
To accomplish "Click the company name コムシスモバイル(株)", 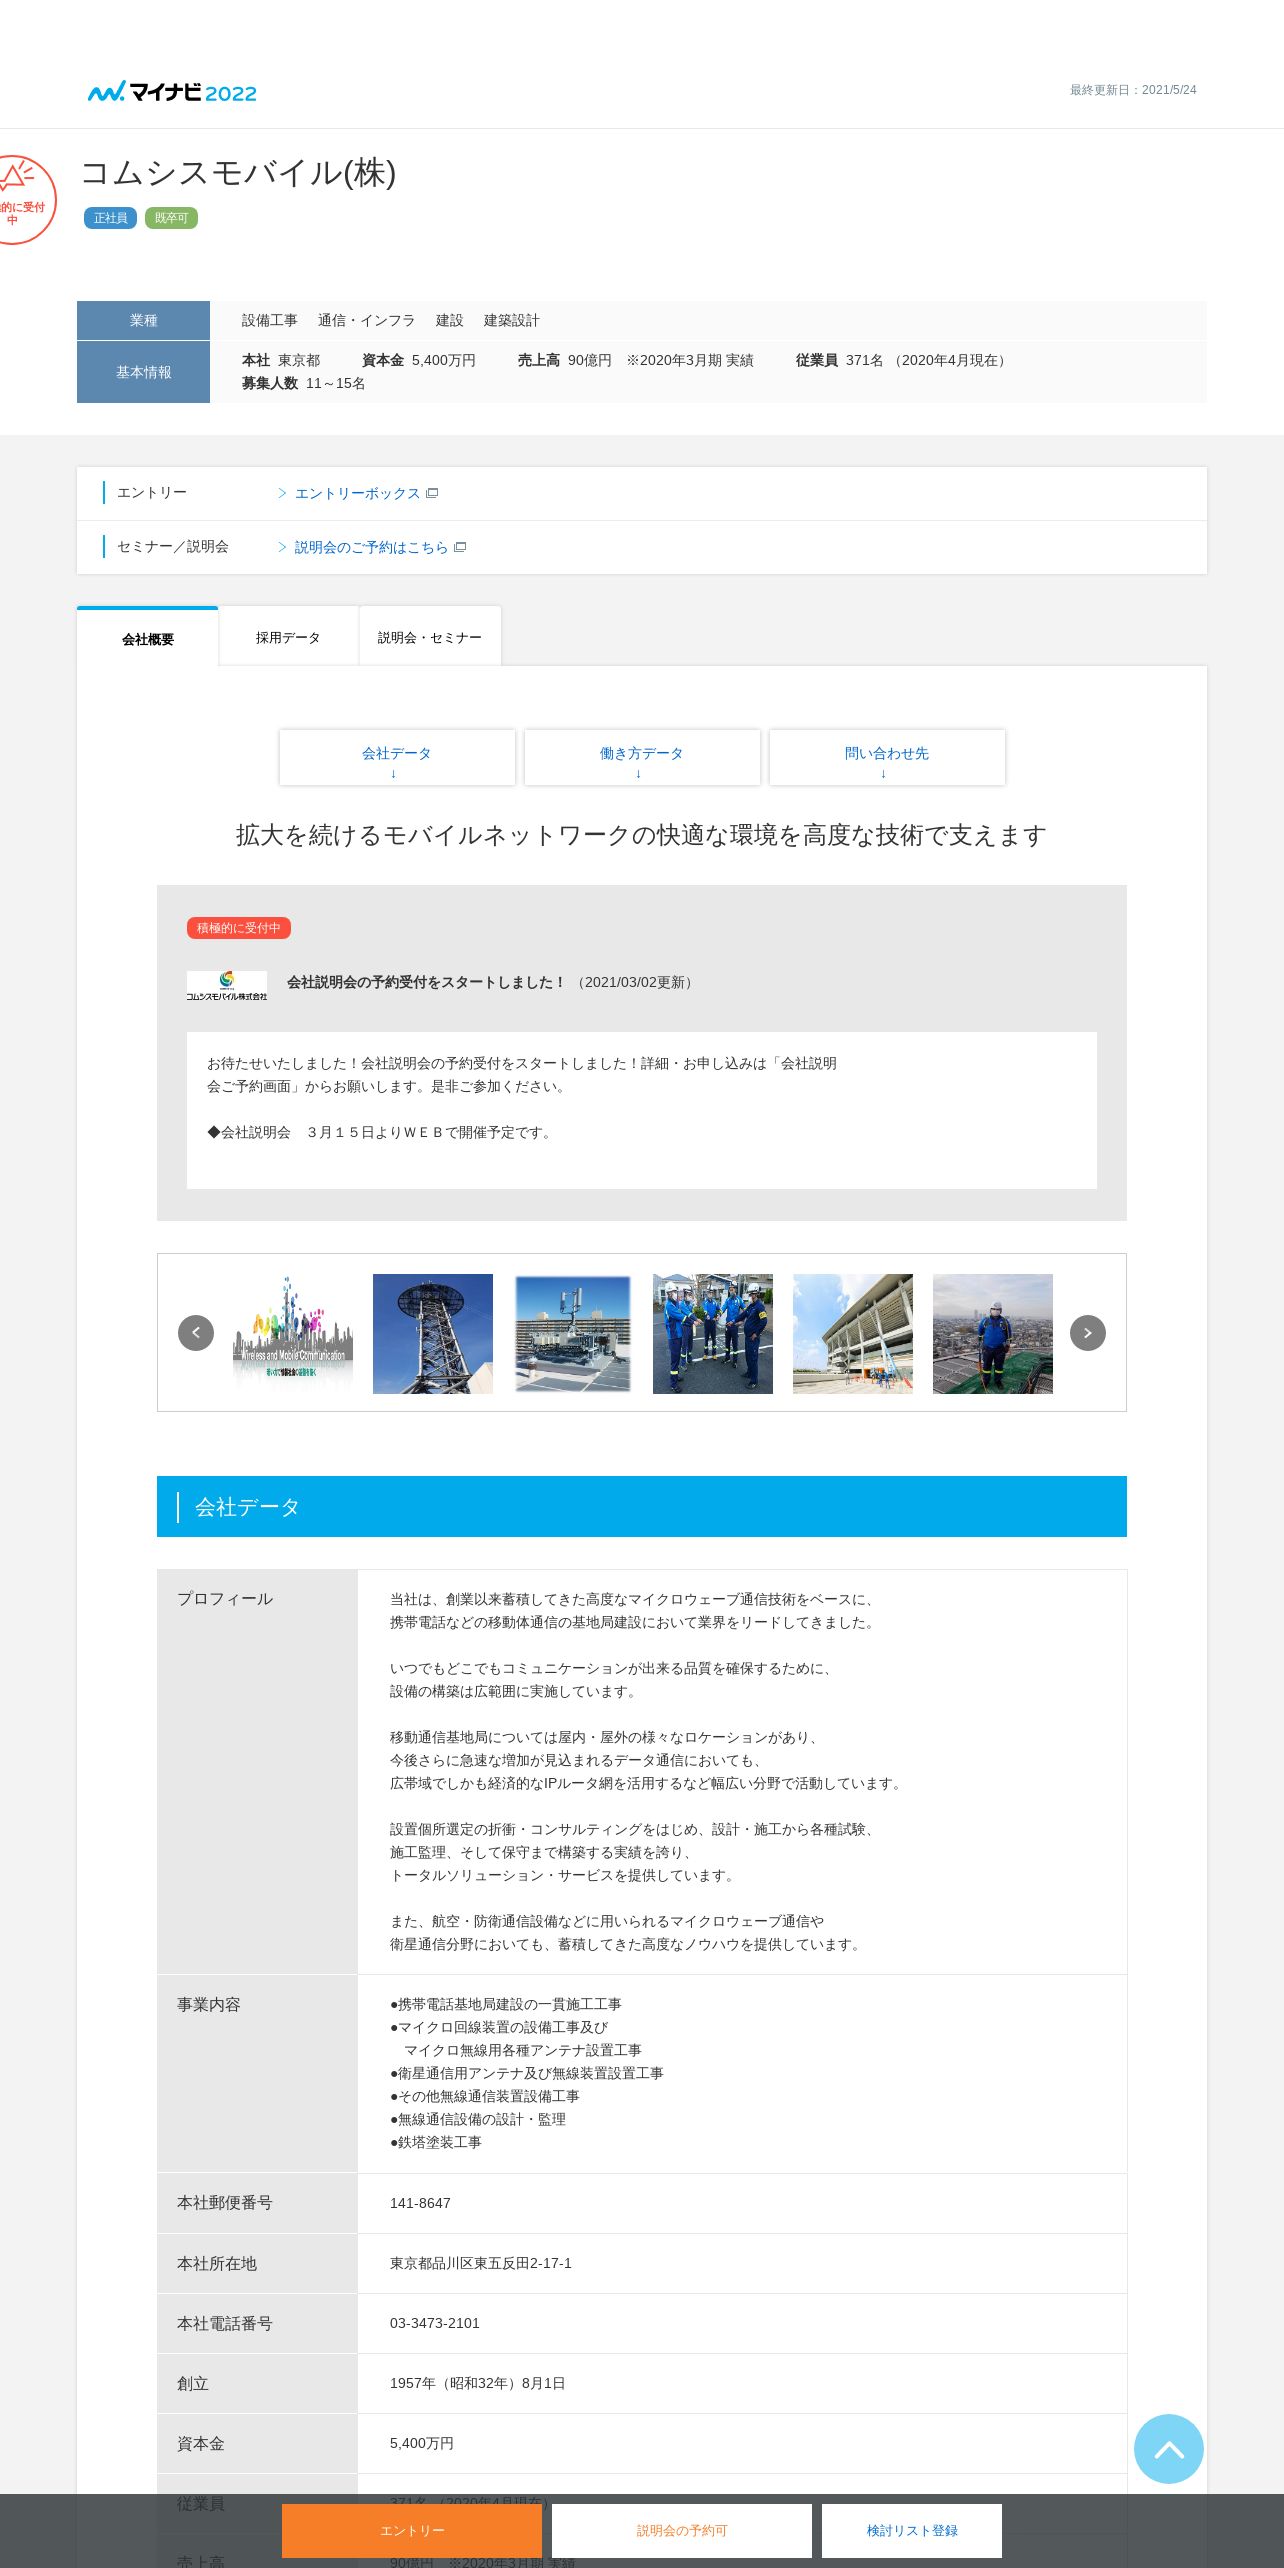I will [238, 173].
